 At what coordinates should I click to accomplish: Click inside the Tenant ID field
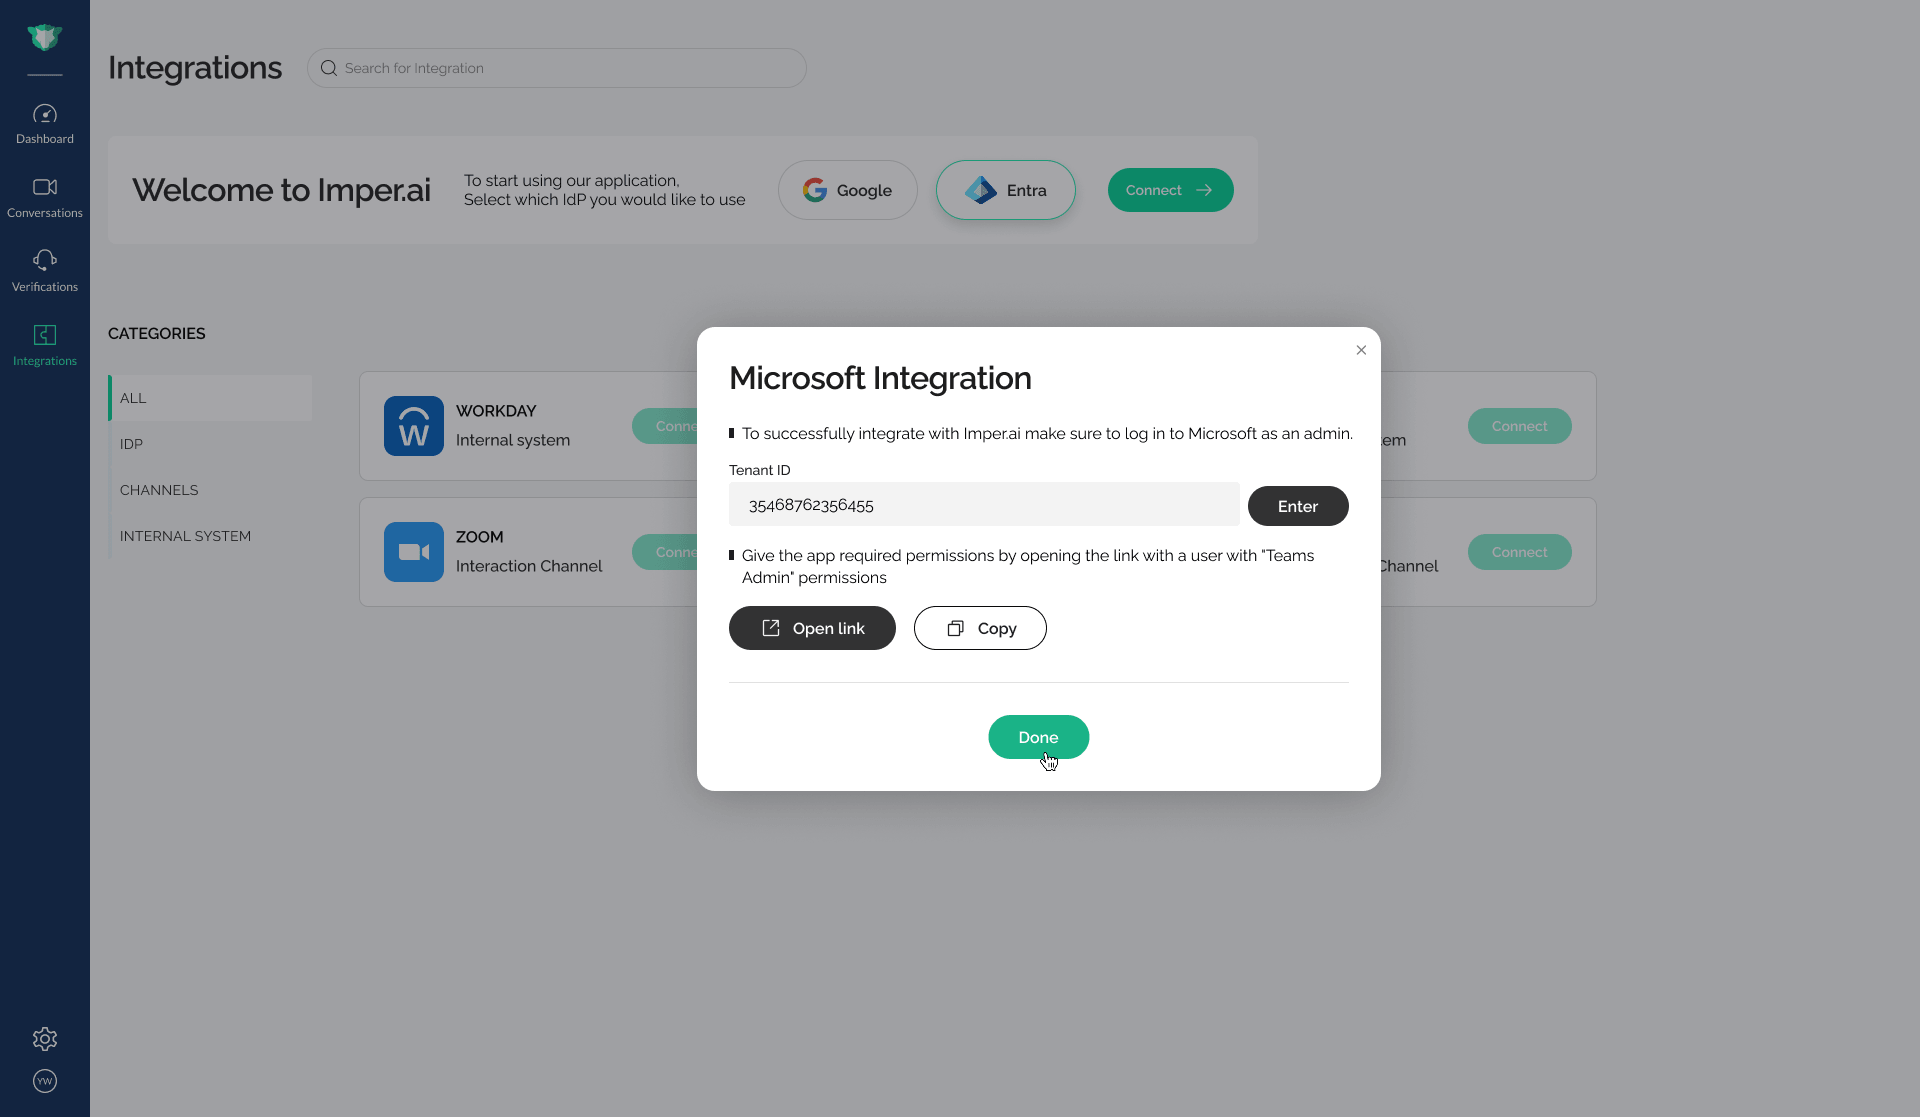(x=983, y=505)
